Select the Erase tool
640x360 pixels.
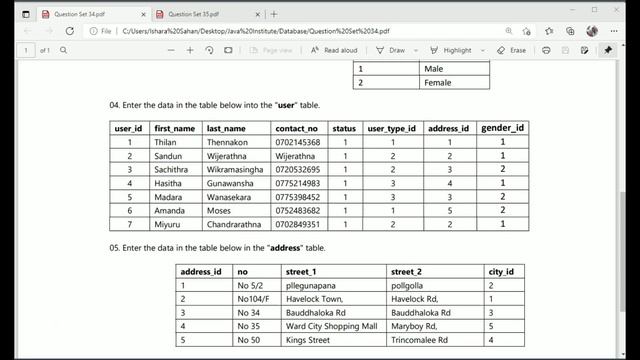pyautogui.click(x=511, y=50)
